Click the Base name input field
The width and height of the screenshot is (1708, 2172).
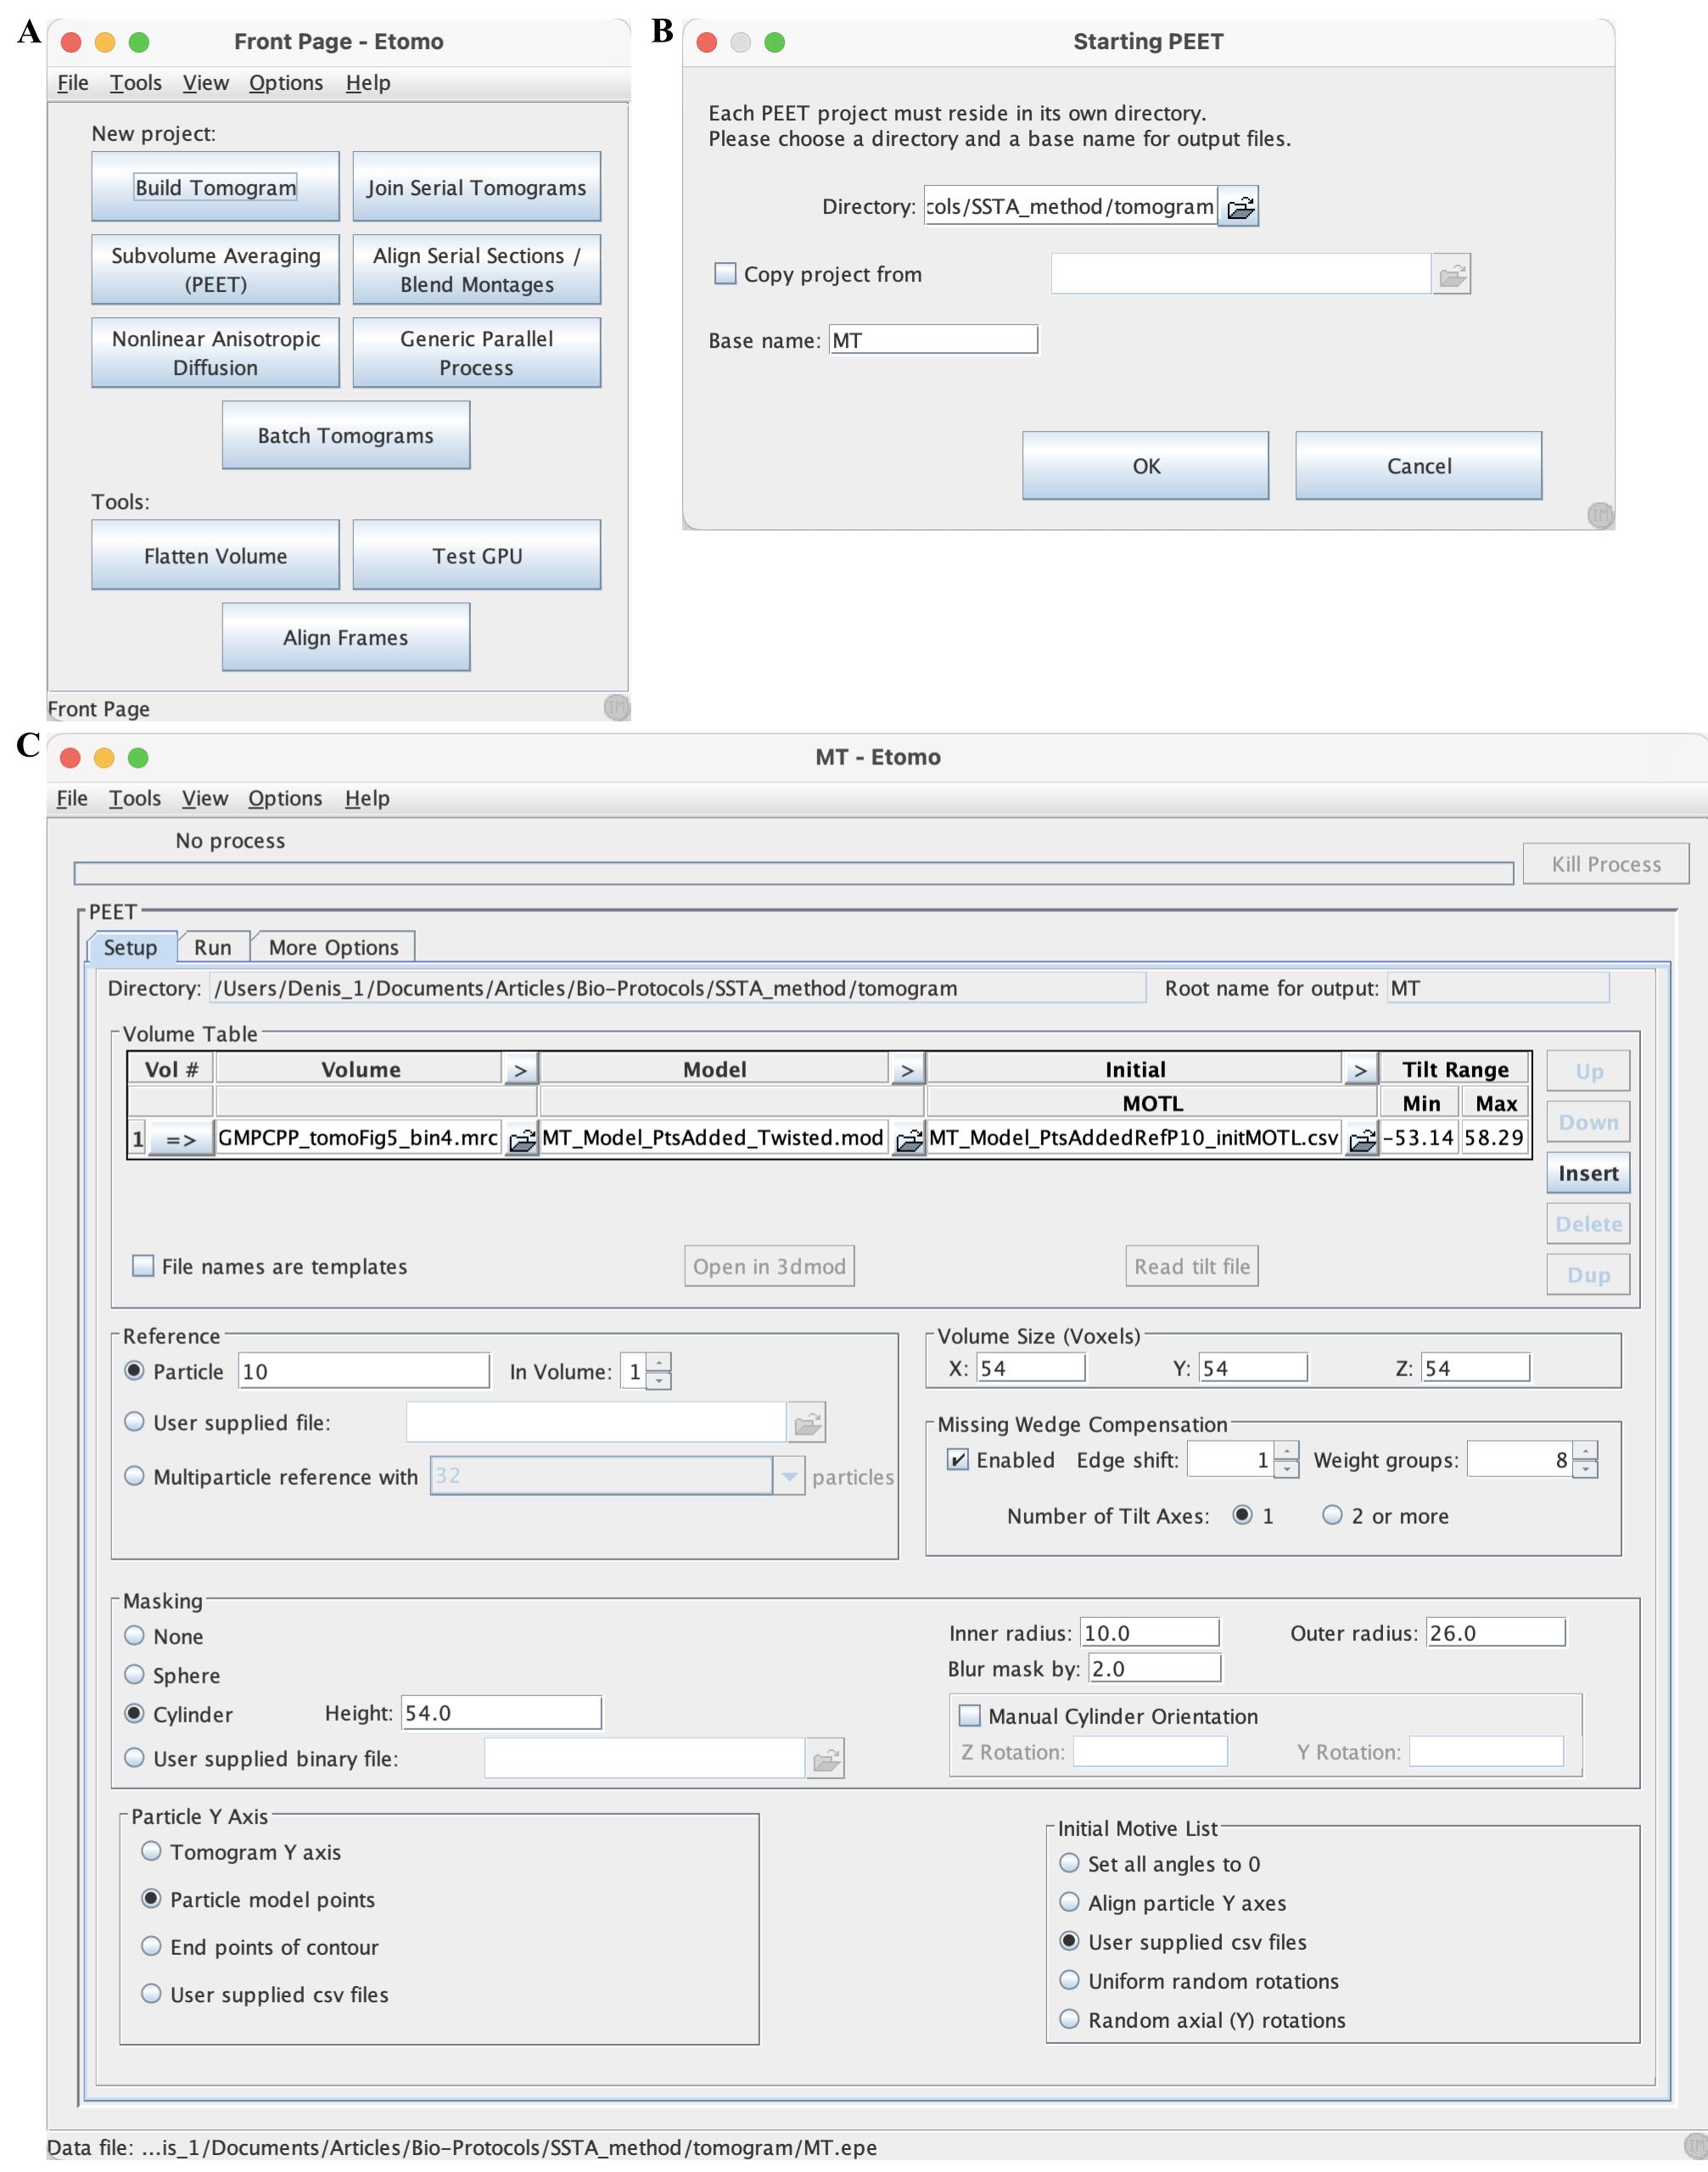pyautogui.click(x=933, y=340)
